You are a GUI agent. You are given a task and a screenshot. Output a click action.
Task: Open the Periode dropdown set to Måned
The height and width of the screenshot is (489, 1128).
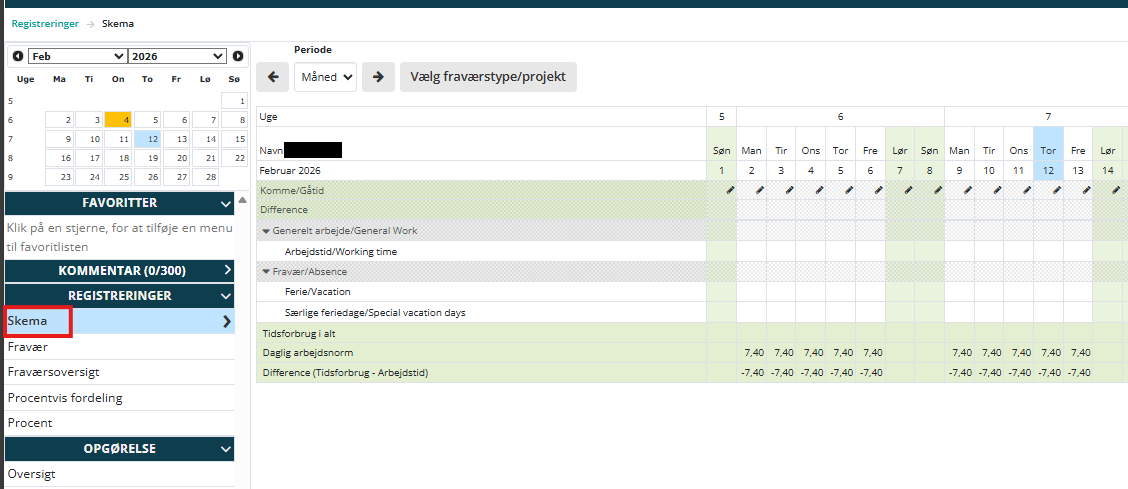tap(325, 77)
